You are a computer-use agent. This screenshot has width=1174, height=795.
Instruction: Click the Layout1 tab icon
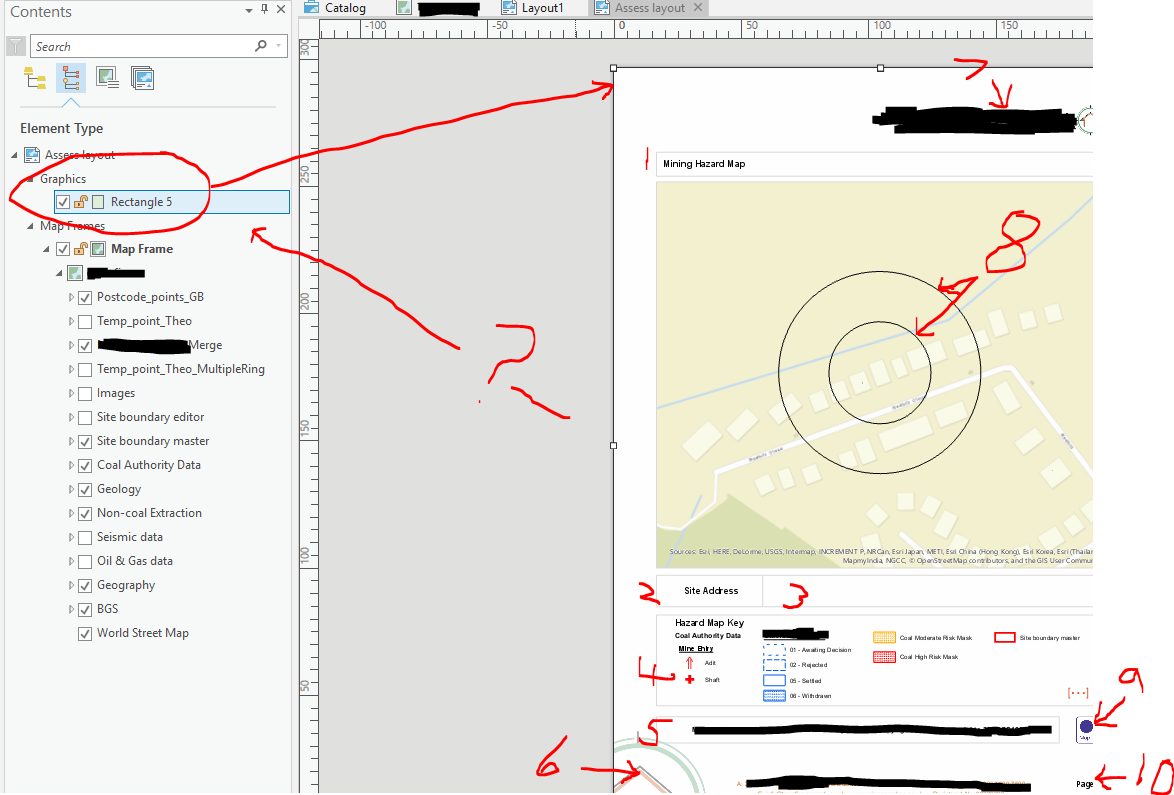[509, 7]
